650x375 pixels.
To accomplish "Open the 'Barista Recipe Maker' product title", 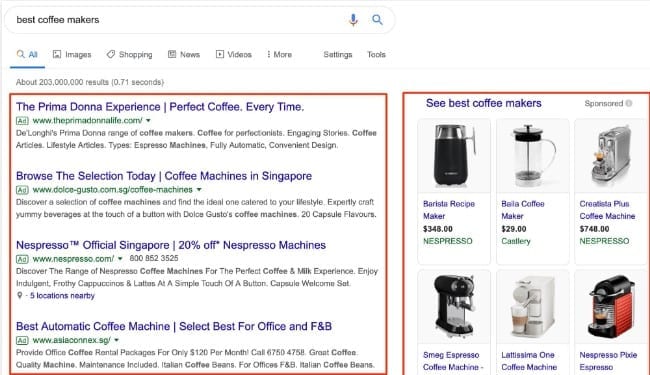I will pyautogui.click(x=449, y=210).
